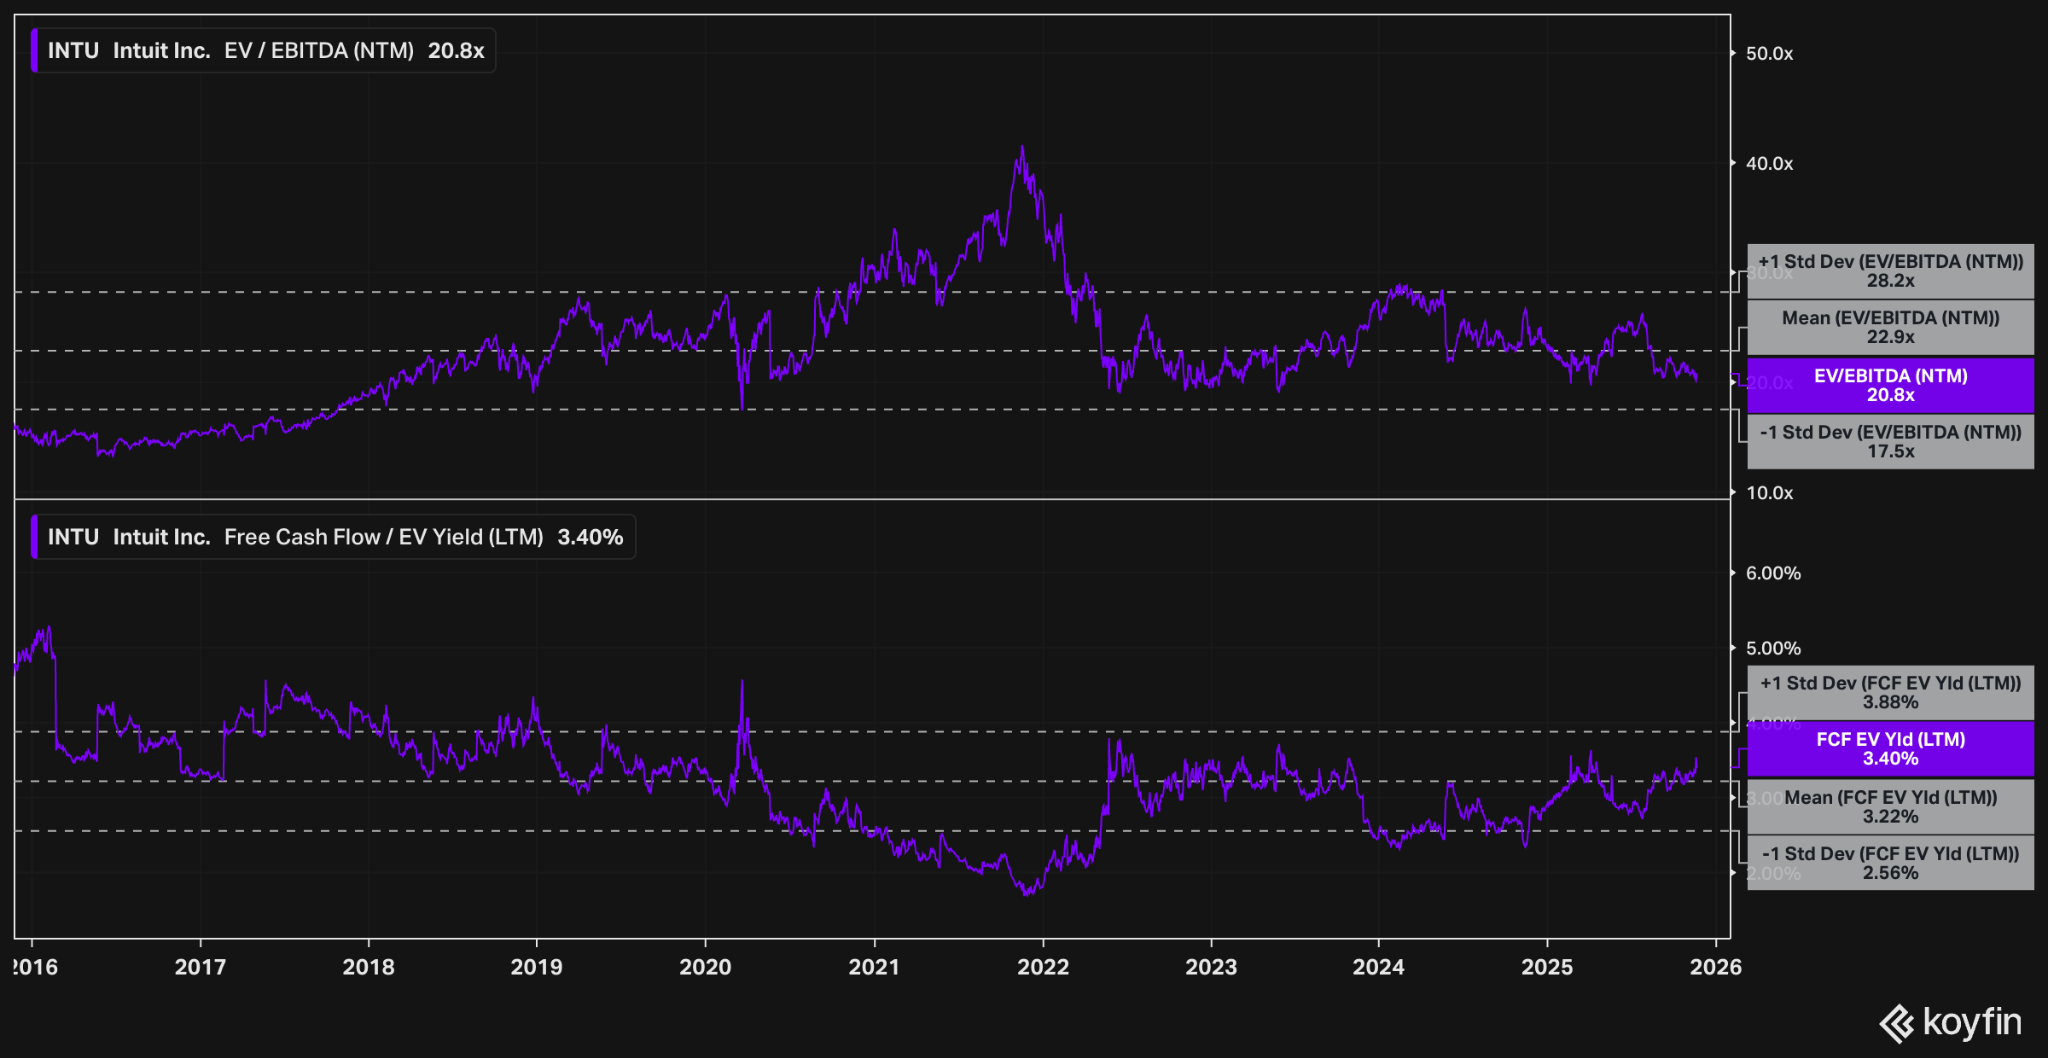Image resolution: width=2048 pixels, height=1058 pixels.
Task: Click the EV / EBITDA (NTM) series legend label
Action: tap(264, 51)
